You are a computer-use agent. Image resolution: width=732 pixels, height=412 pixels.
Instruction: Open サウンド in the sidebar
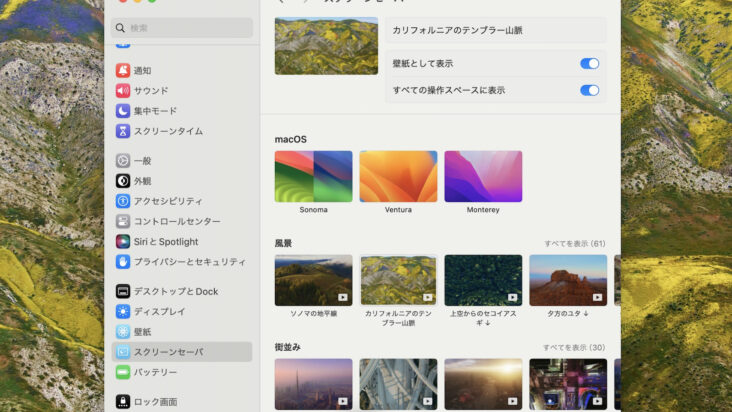click(182, 91)
